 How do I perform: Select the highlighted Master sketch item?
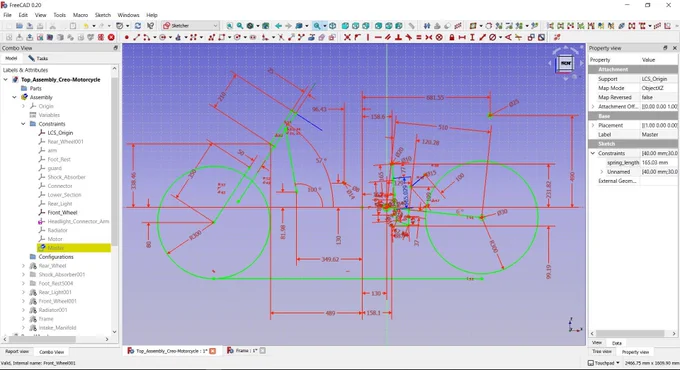56,248
